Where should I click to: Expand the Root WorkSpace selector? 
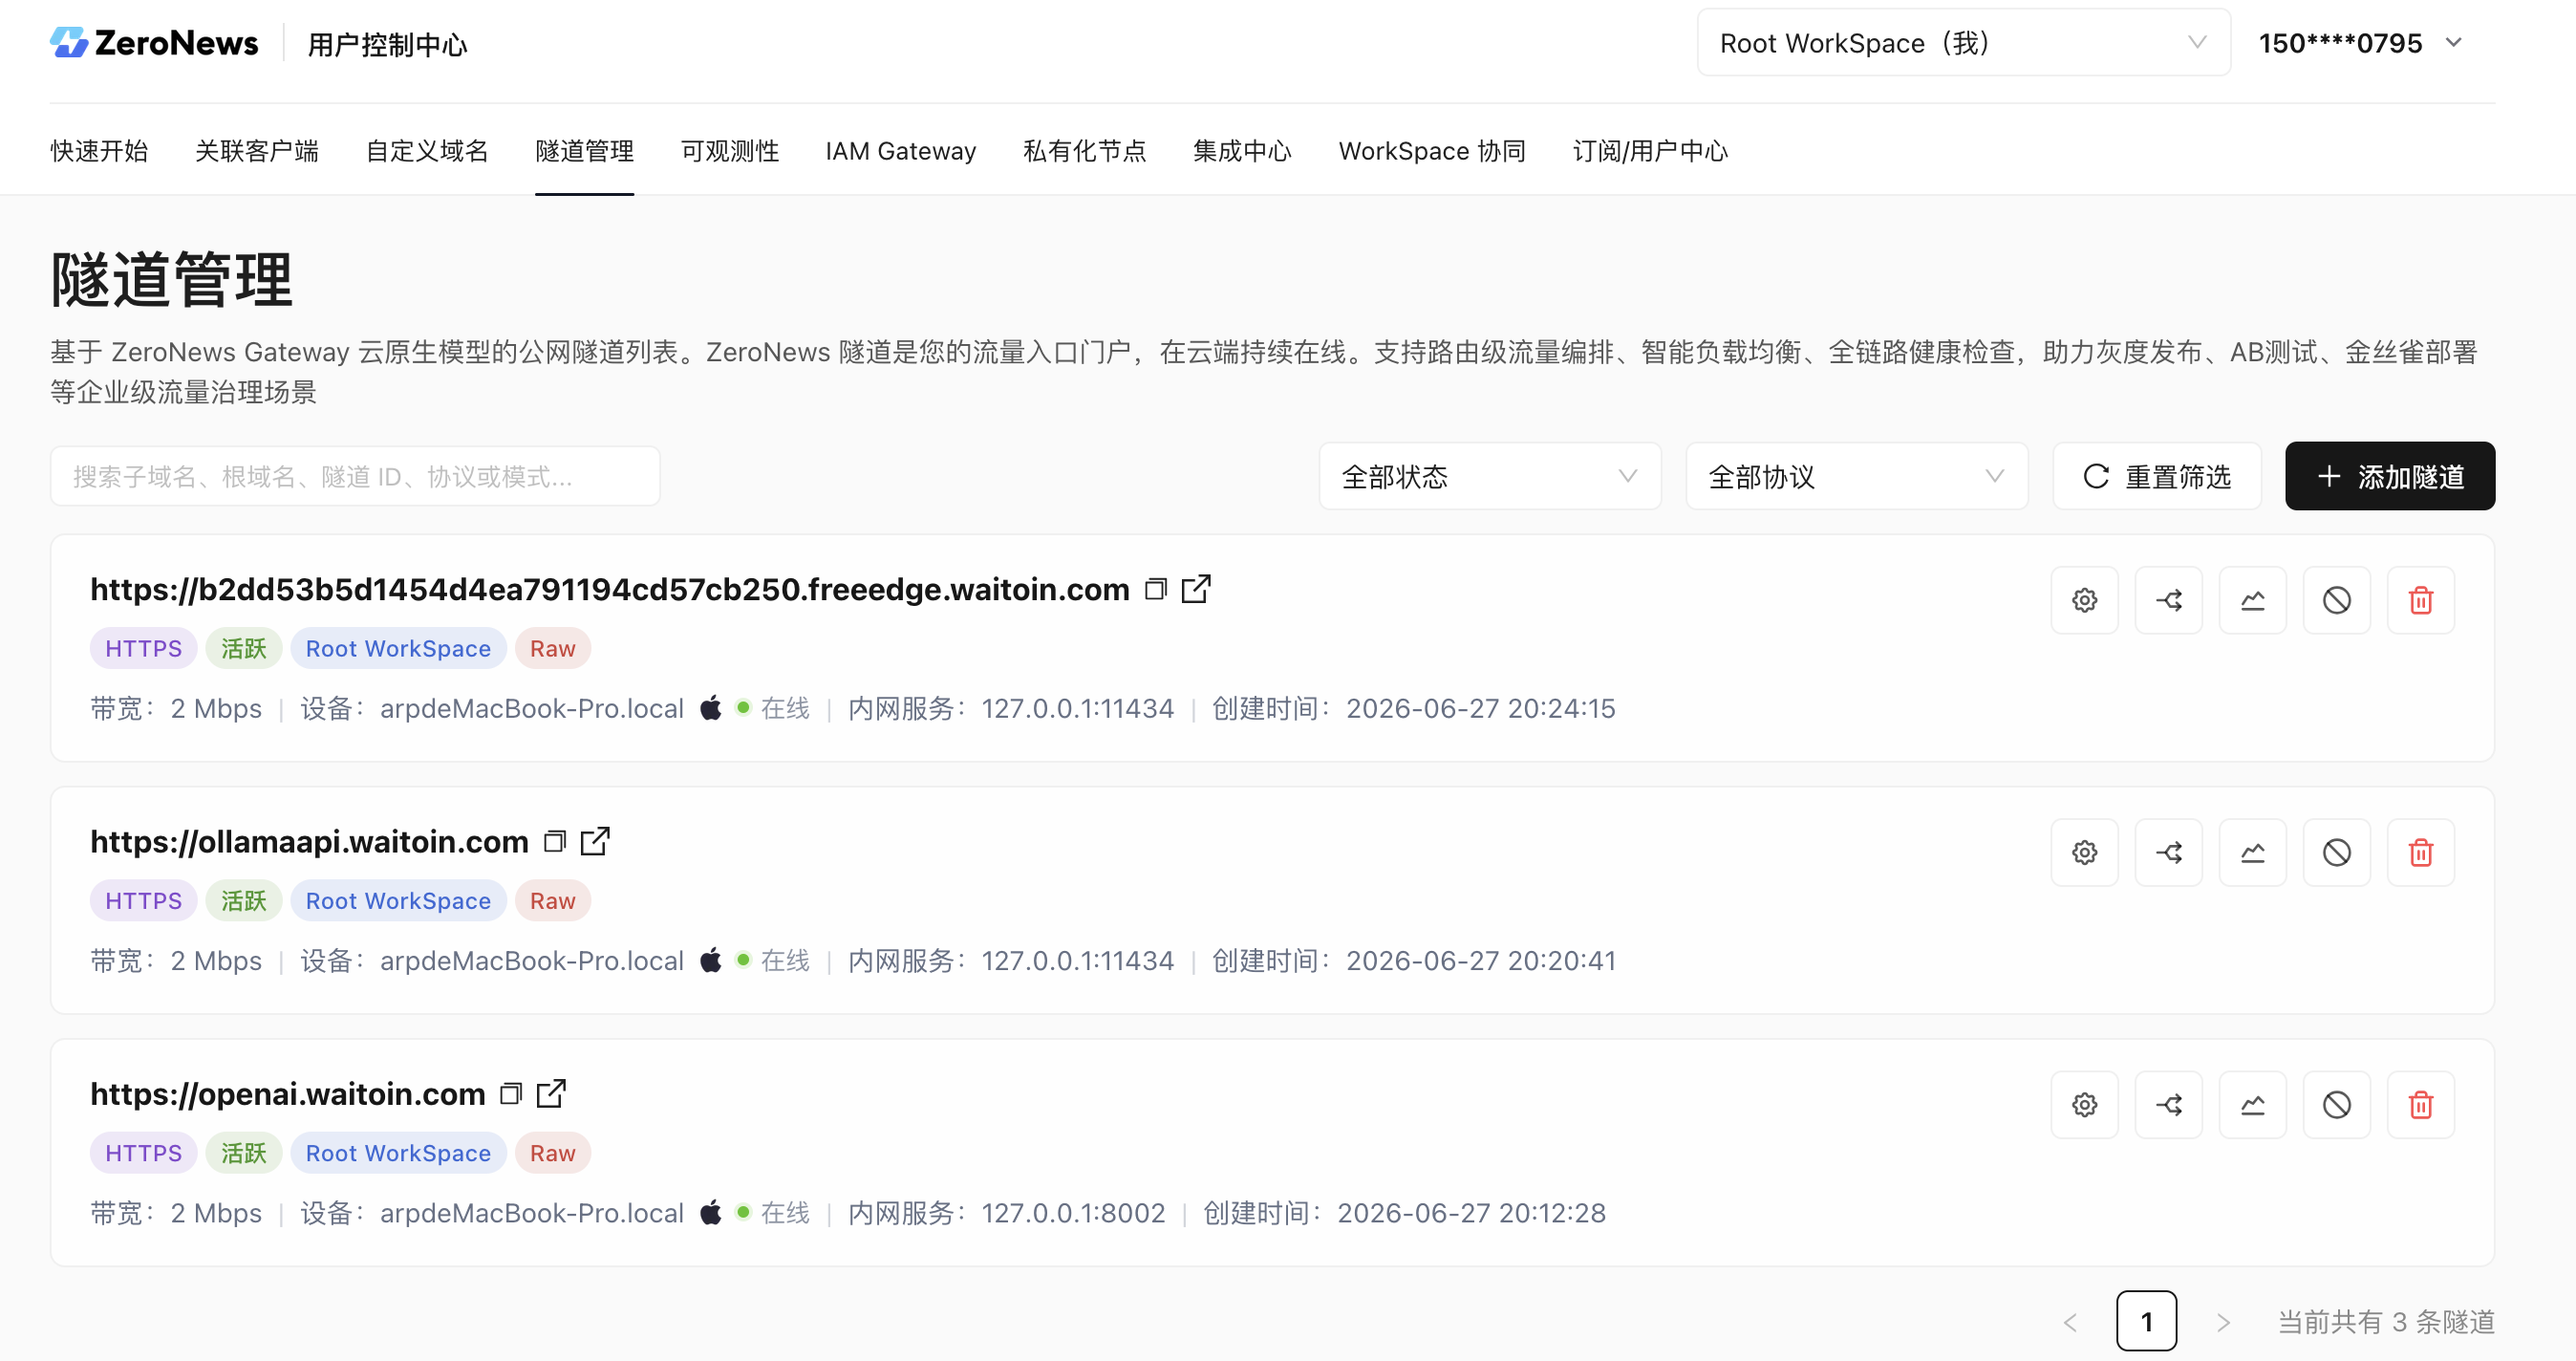pos(1964,43)
